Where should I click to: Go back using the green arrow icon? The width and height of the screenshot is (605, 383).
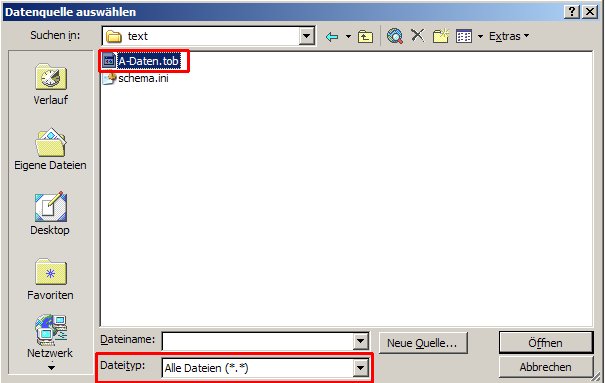(332, 36)
